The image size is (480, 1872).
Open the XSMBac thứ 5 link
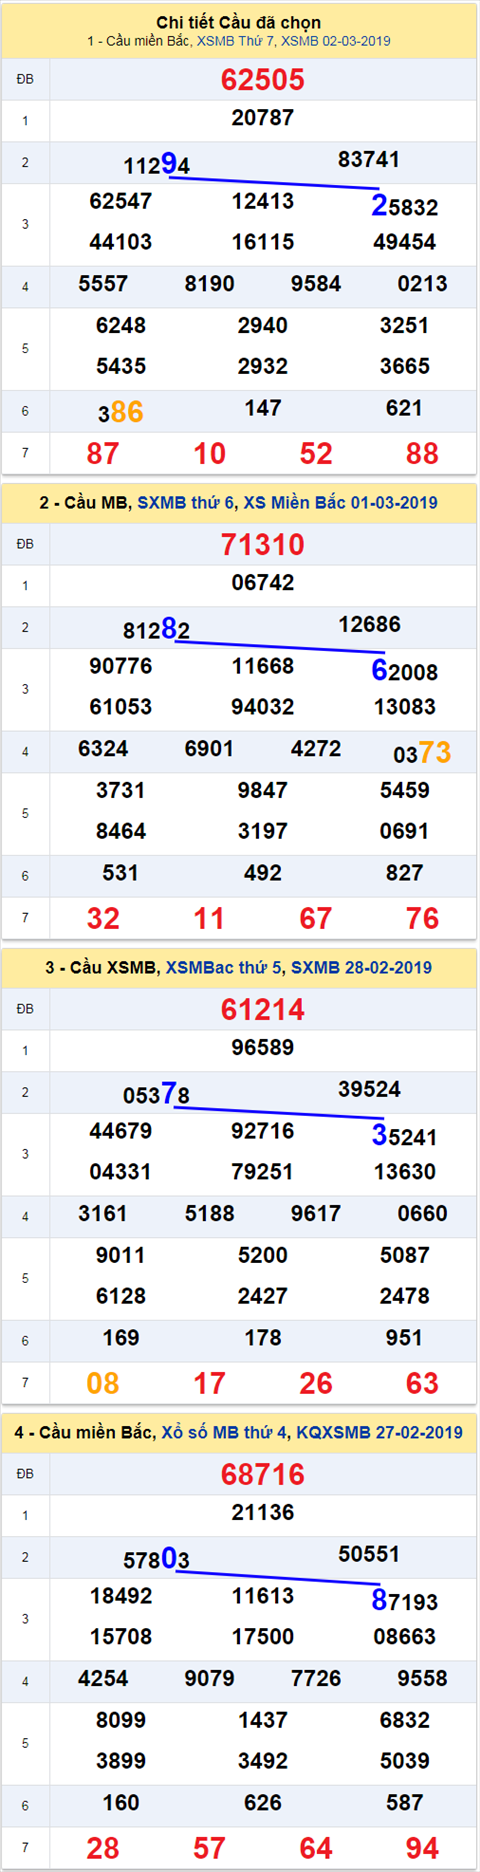pos(224,968)
